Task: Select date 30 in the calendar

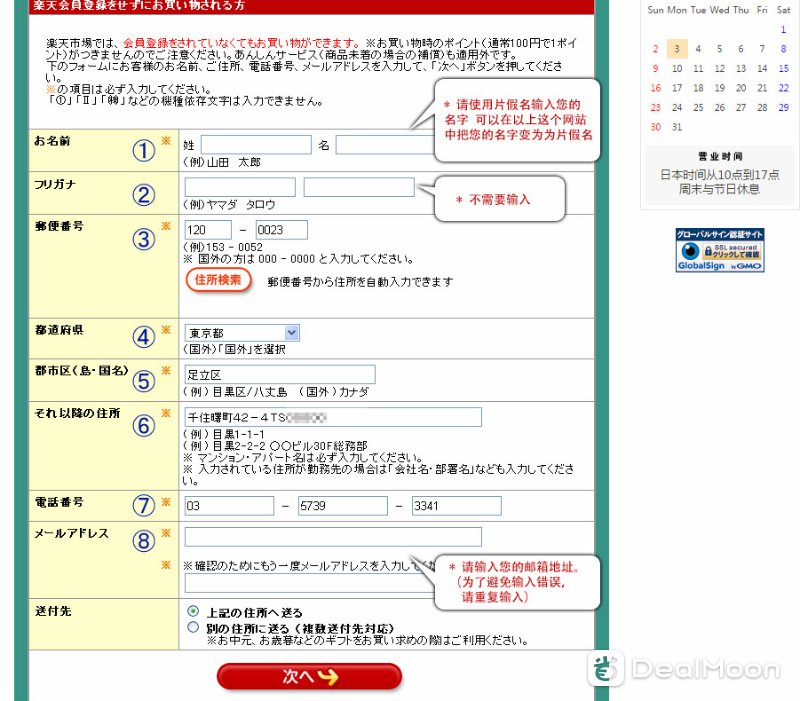Action: [x=656, y=127]
